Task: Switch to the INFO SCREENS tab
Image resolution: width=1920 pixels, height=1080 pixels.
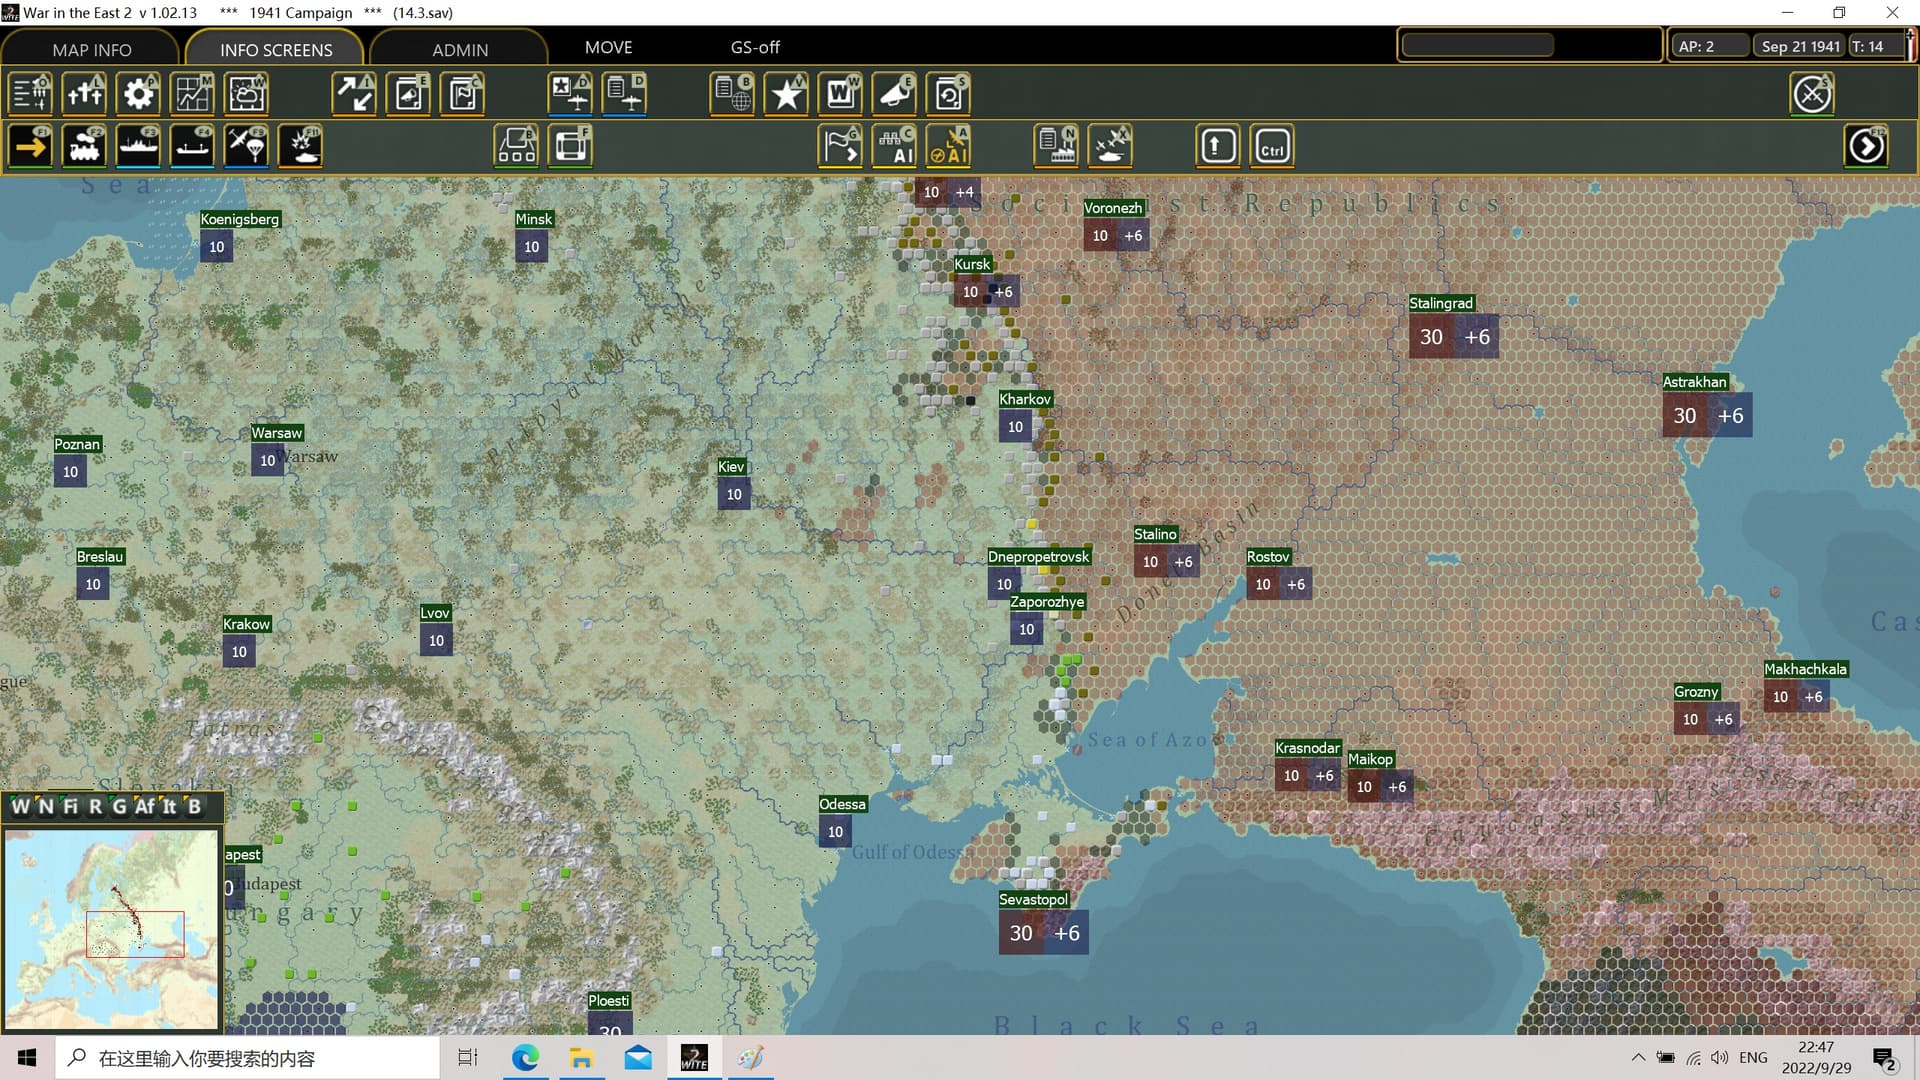Action: [275, 49]
